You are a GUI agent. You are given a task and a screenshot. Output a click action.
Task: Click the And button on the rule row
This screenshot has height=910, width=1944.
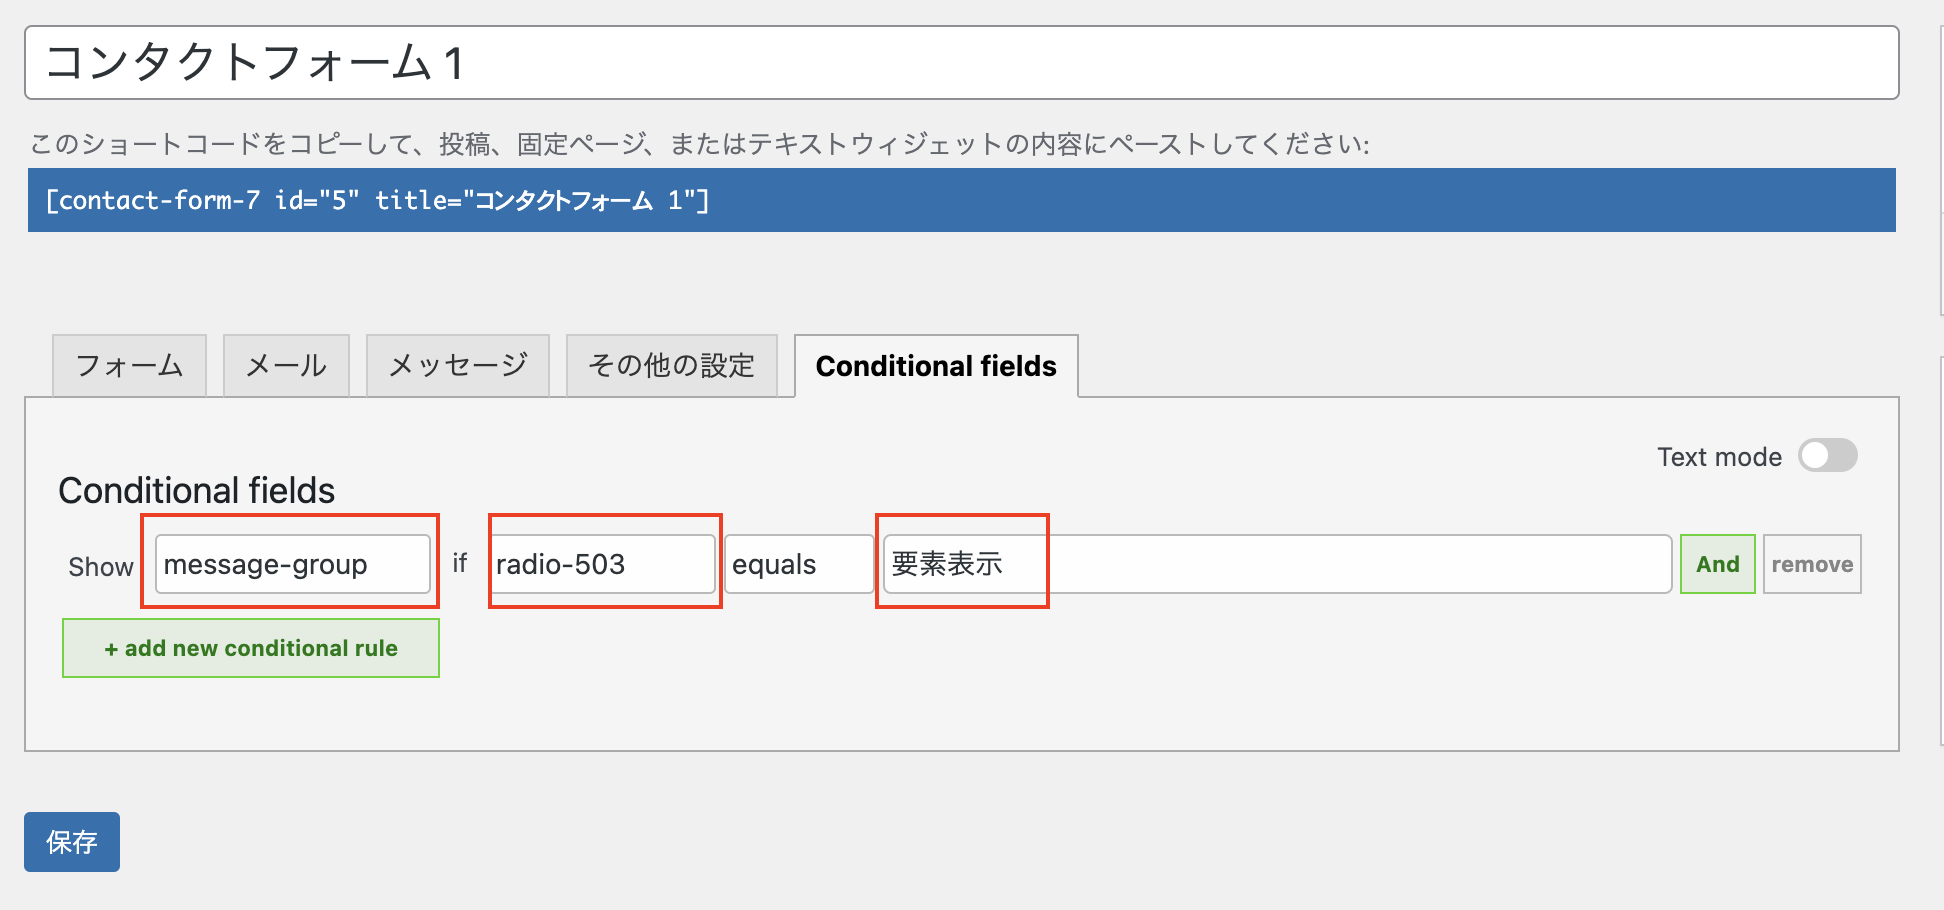pos(1717,564)
